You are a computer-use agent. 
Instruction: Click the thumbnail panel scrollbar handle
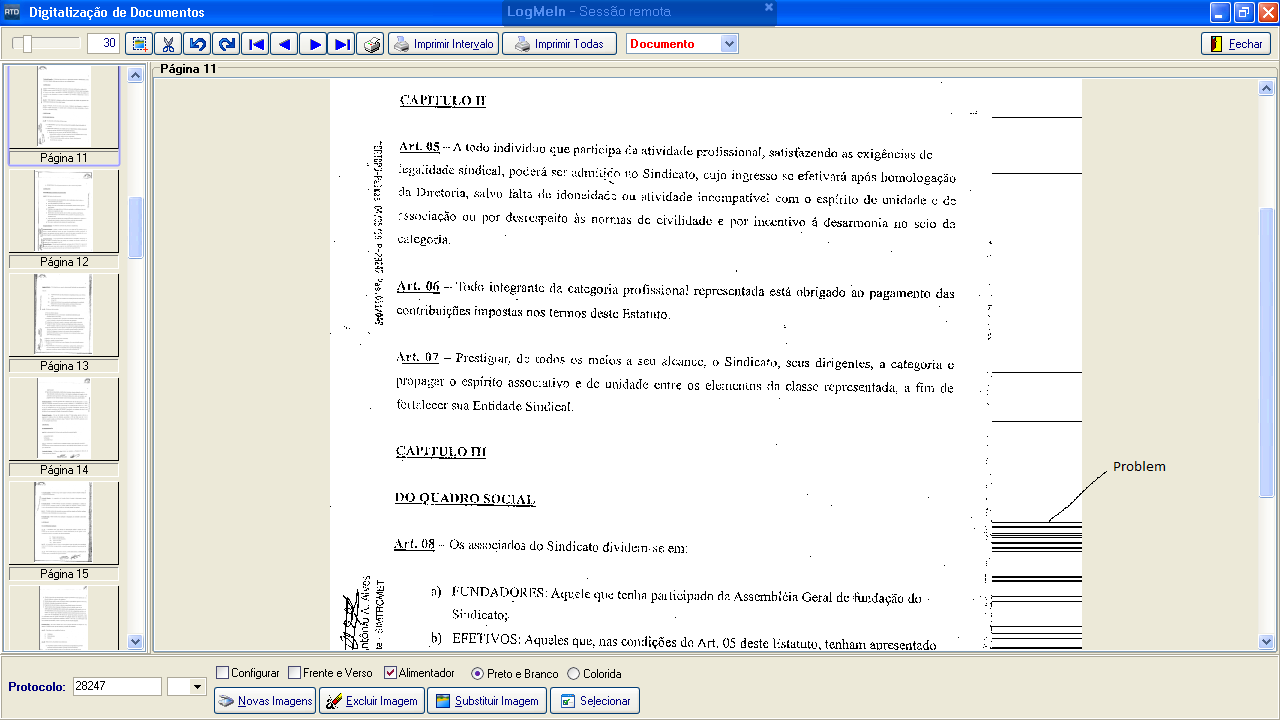click(x=136, y=228)
